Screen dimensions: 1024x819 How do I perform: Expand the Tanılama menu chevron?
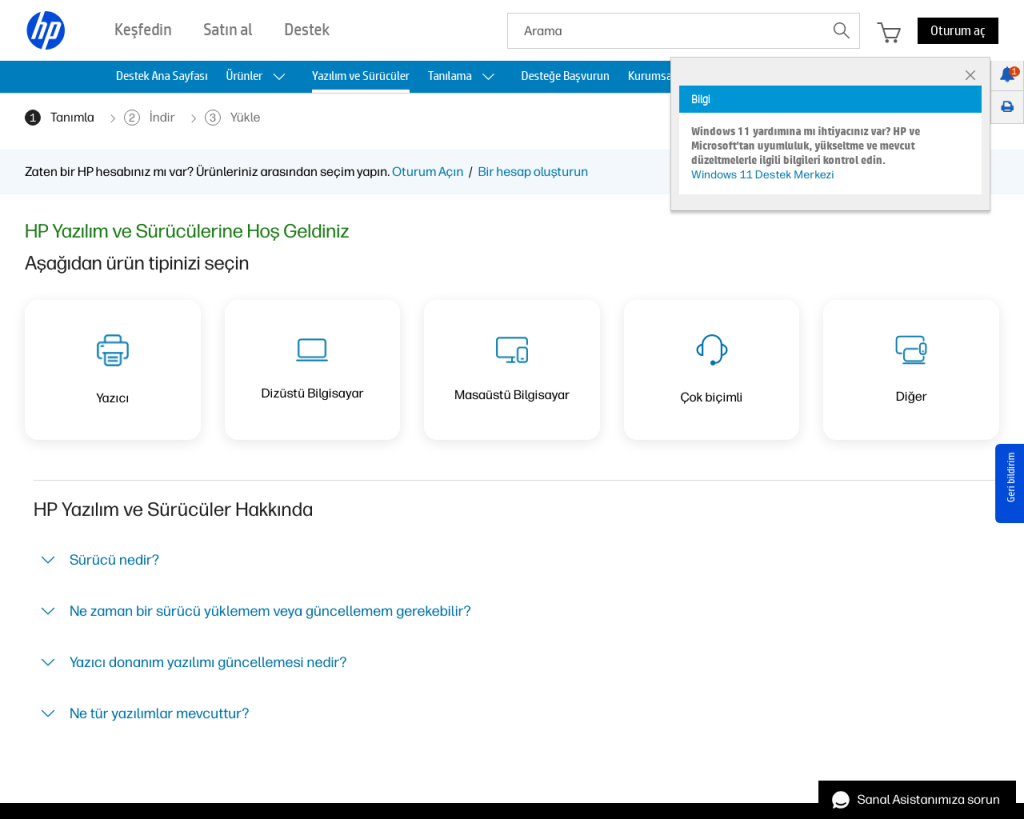point(488,76)
